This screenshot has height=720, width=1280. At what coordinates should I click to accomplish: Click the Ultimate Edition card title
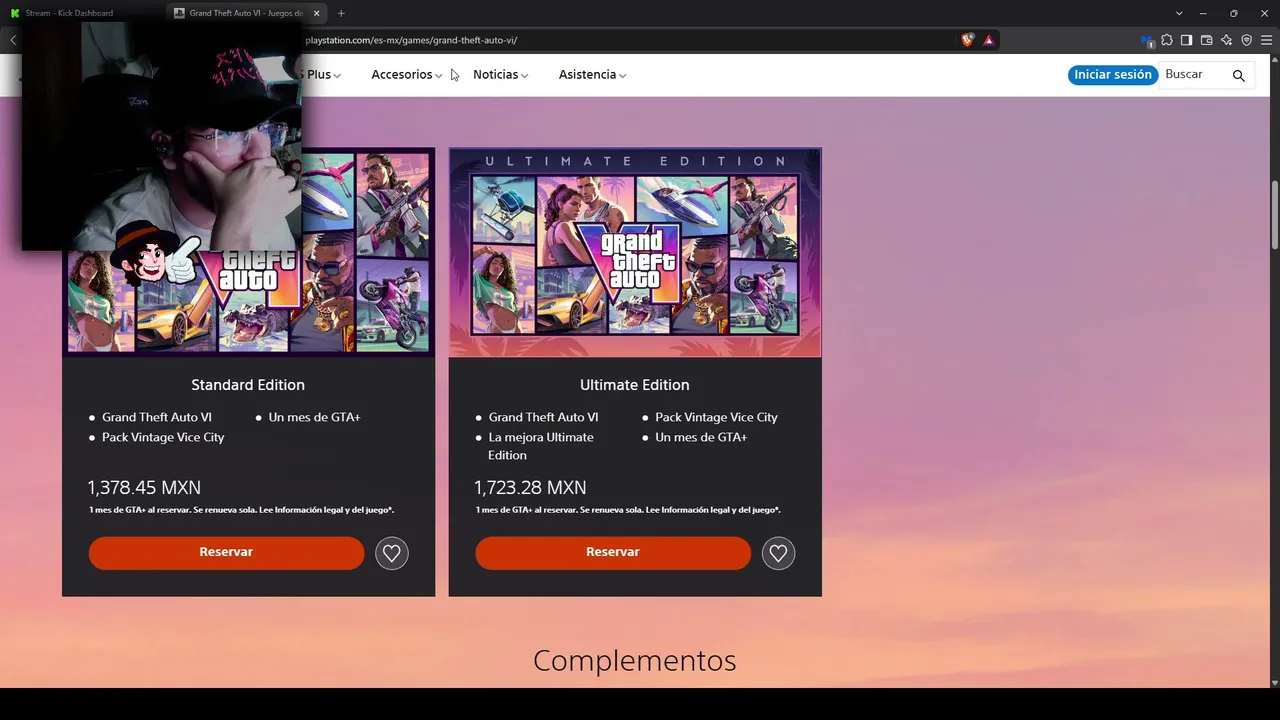(635, 385)
